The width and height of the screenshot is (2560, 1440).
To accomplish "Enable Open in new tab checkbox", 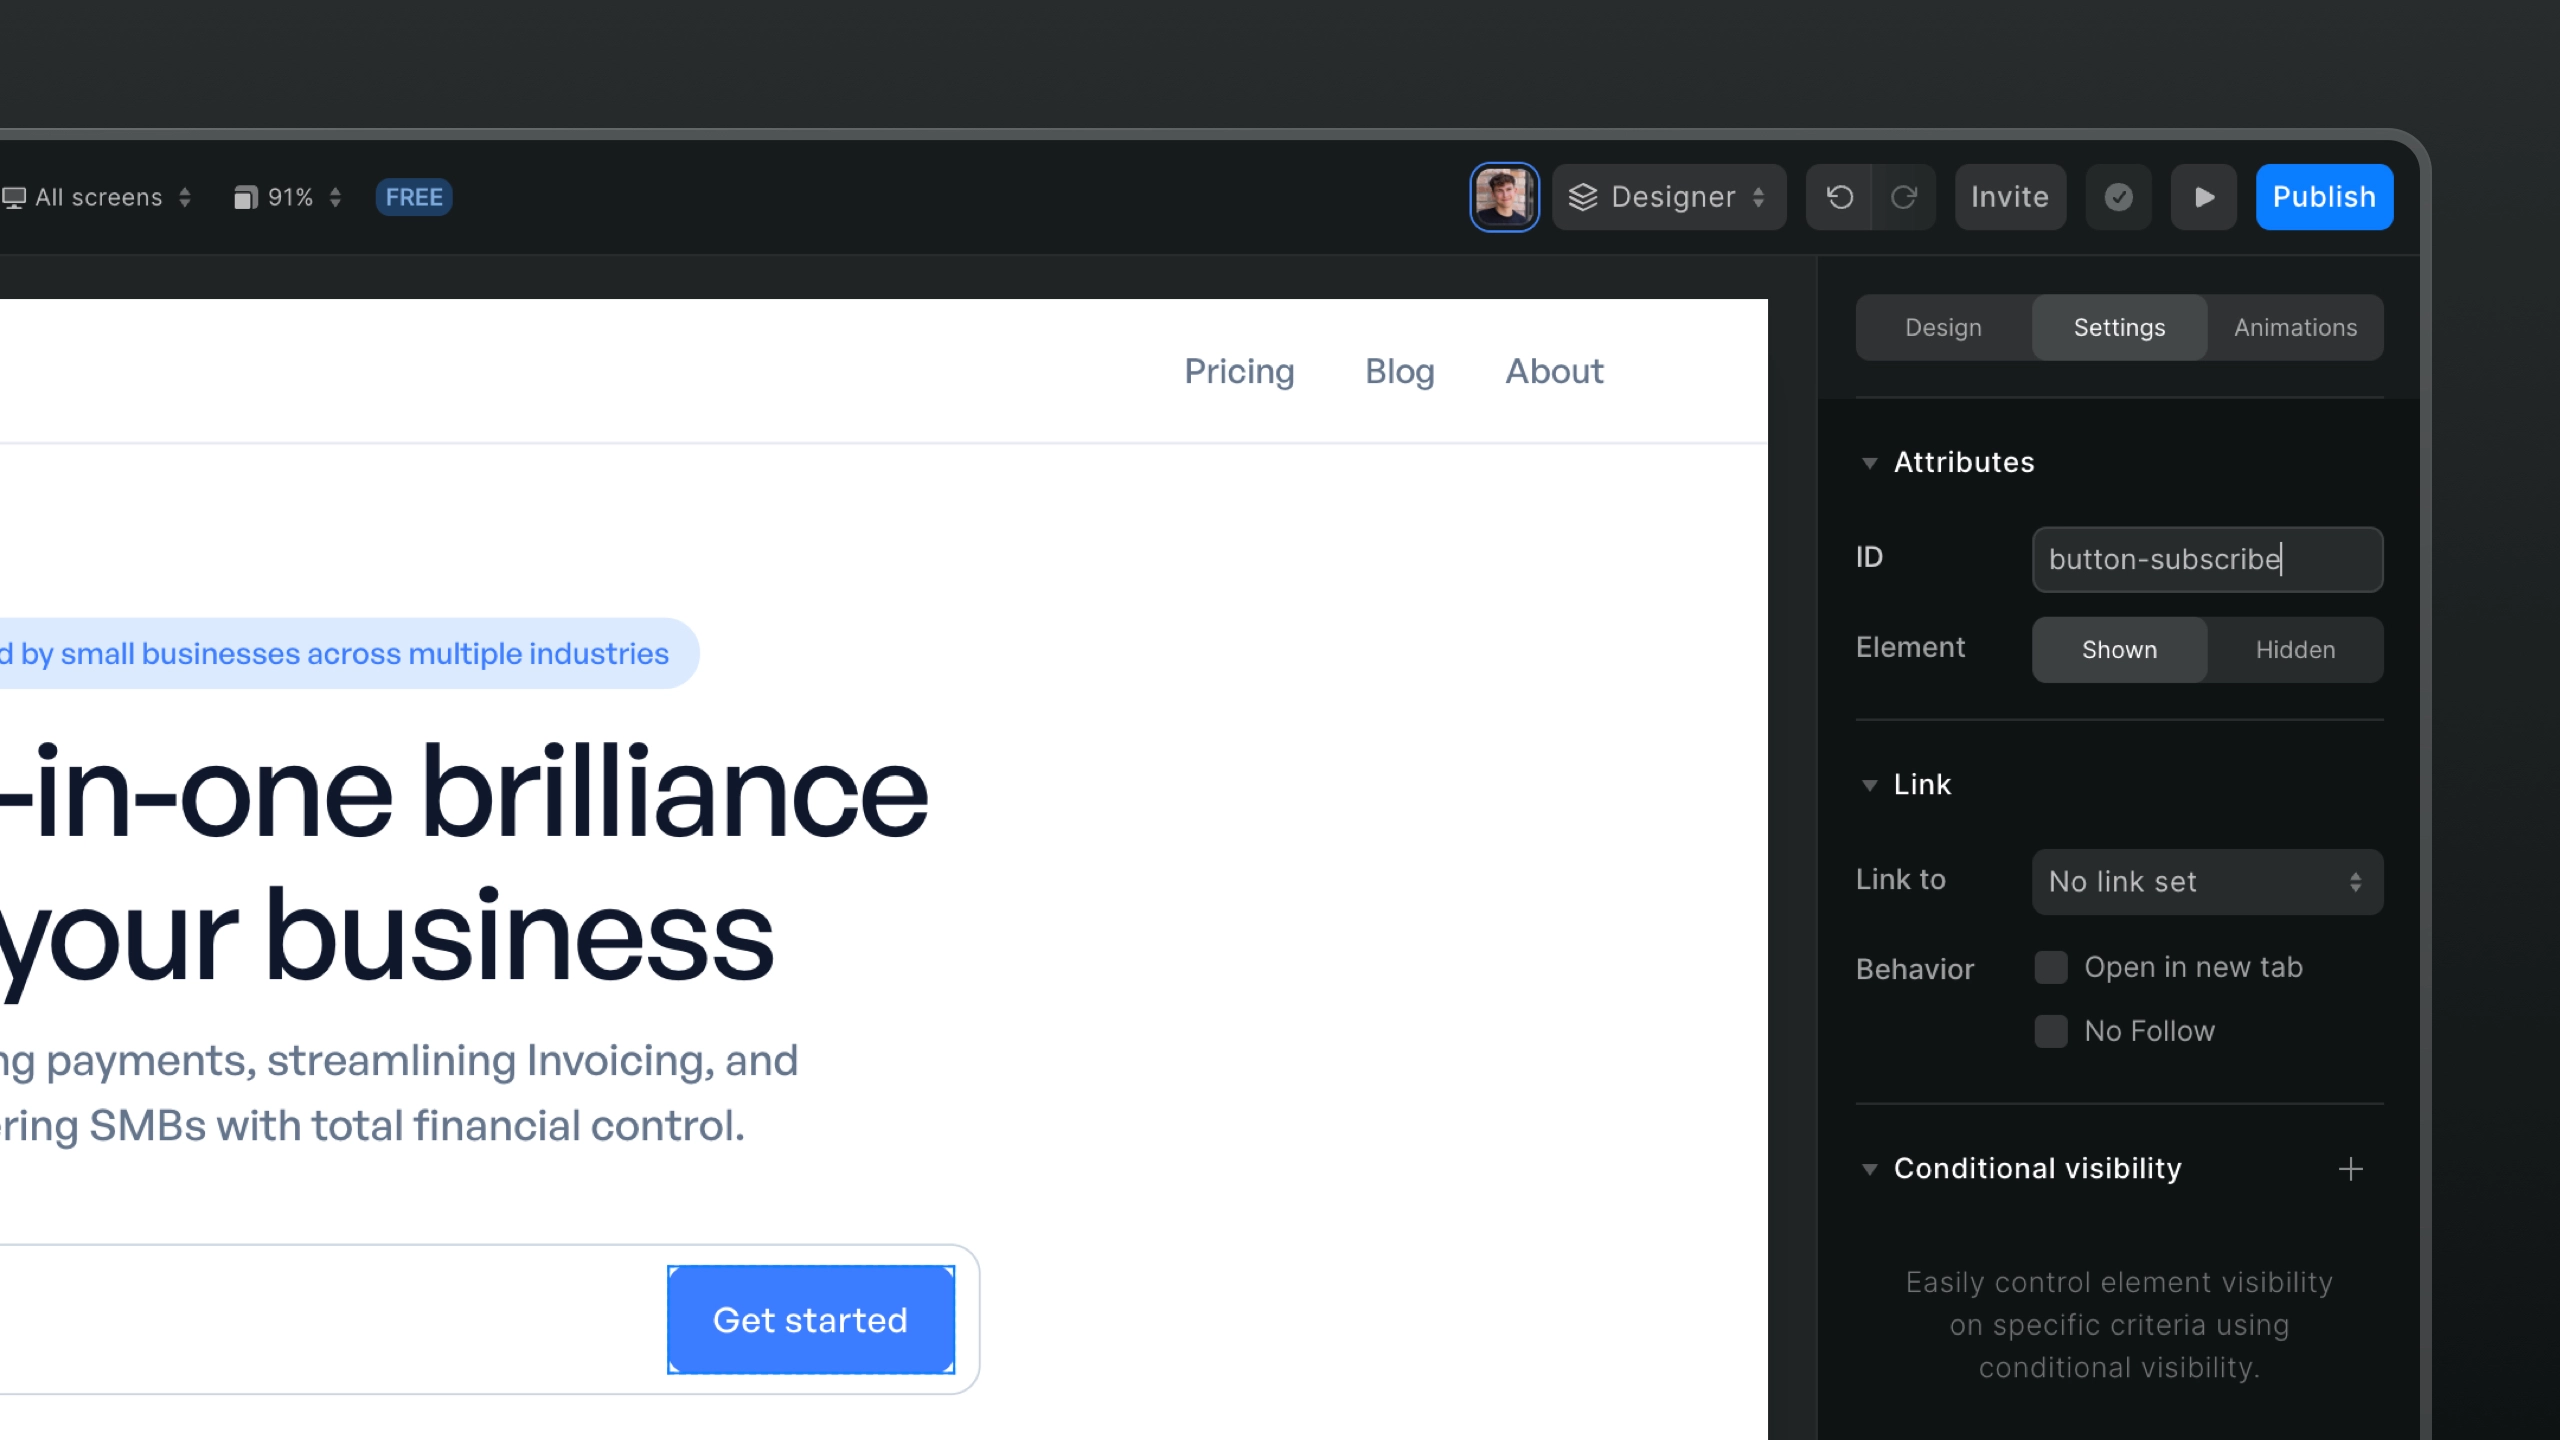I will tap(2051, 967).
